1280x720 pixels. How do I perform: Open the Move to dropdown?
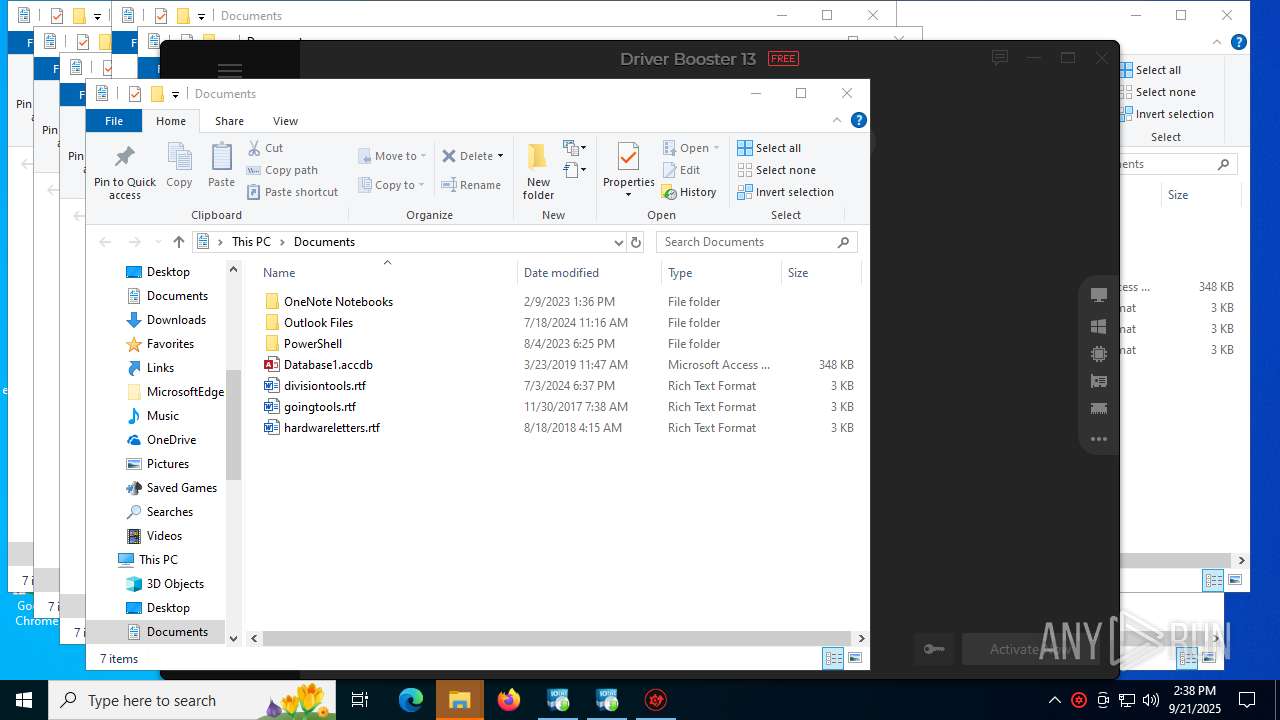tap(392, 156)
